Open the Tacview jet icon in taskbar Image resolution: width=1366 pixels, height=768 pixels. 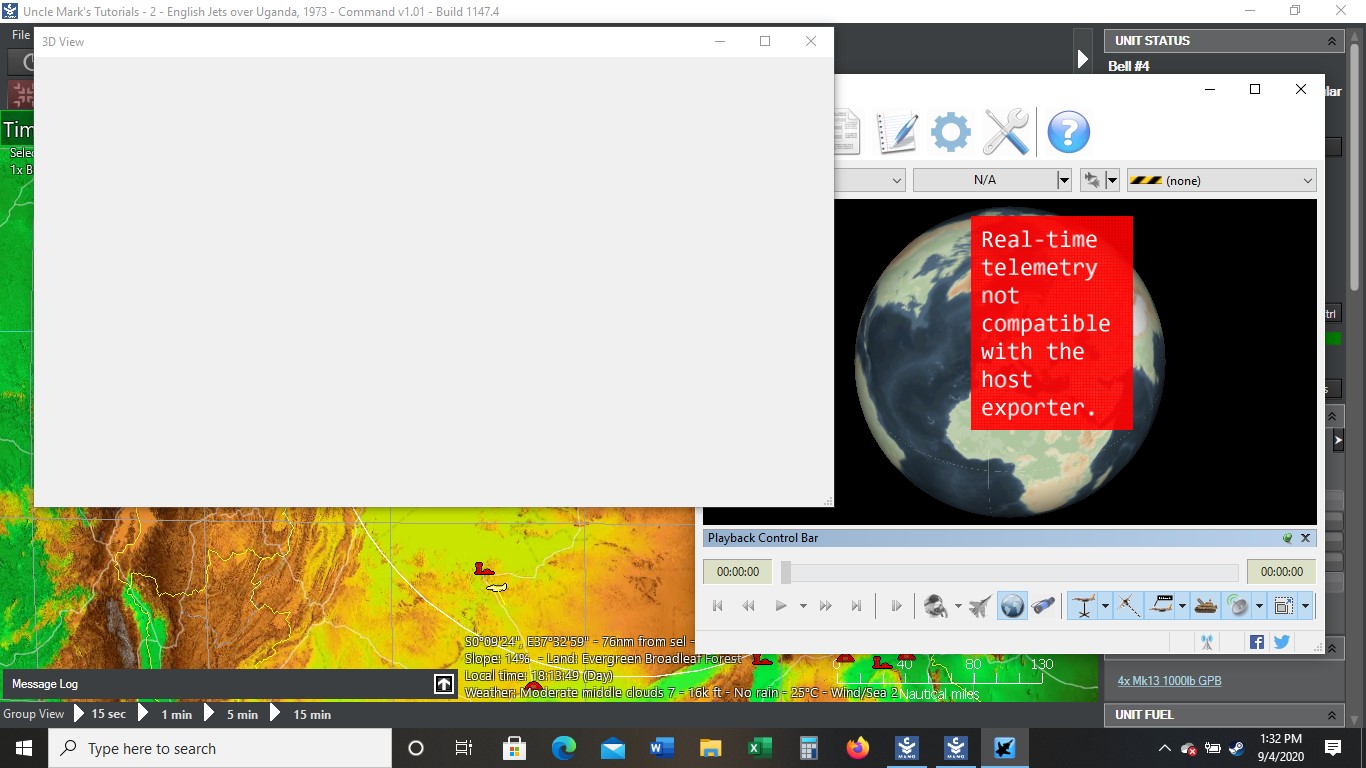point(1004,748)
